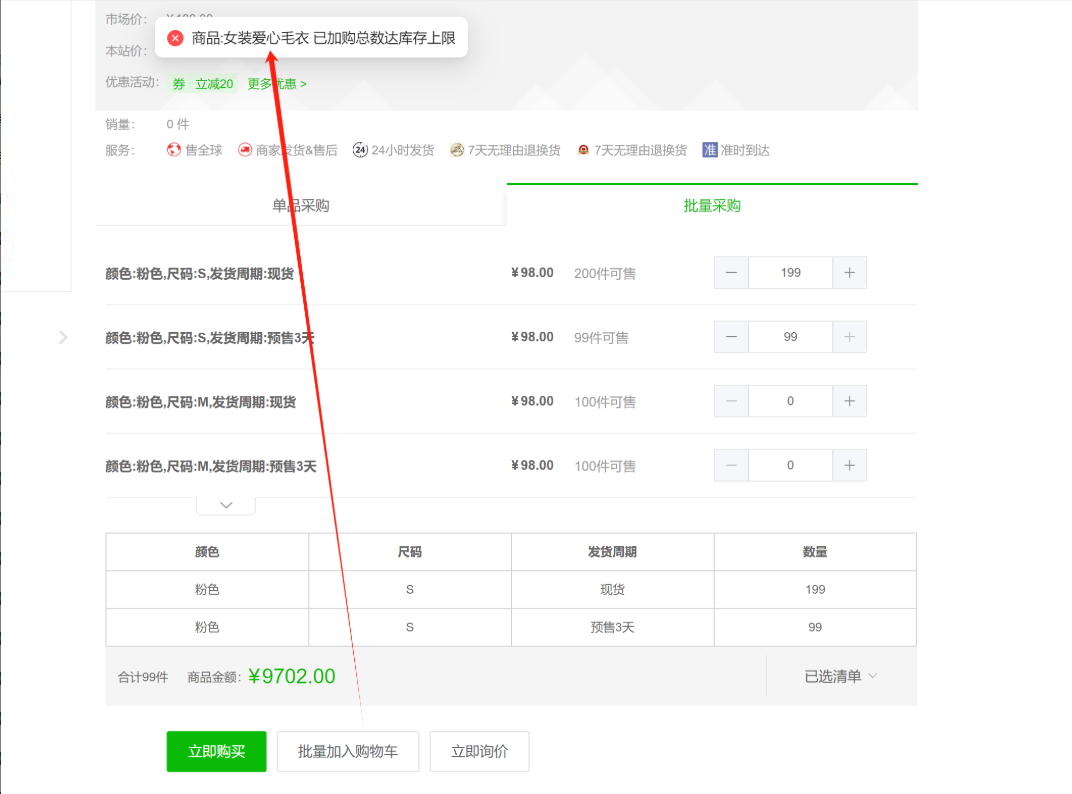Click right arrow chevron beside product images

point(63,337)
